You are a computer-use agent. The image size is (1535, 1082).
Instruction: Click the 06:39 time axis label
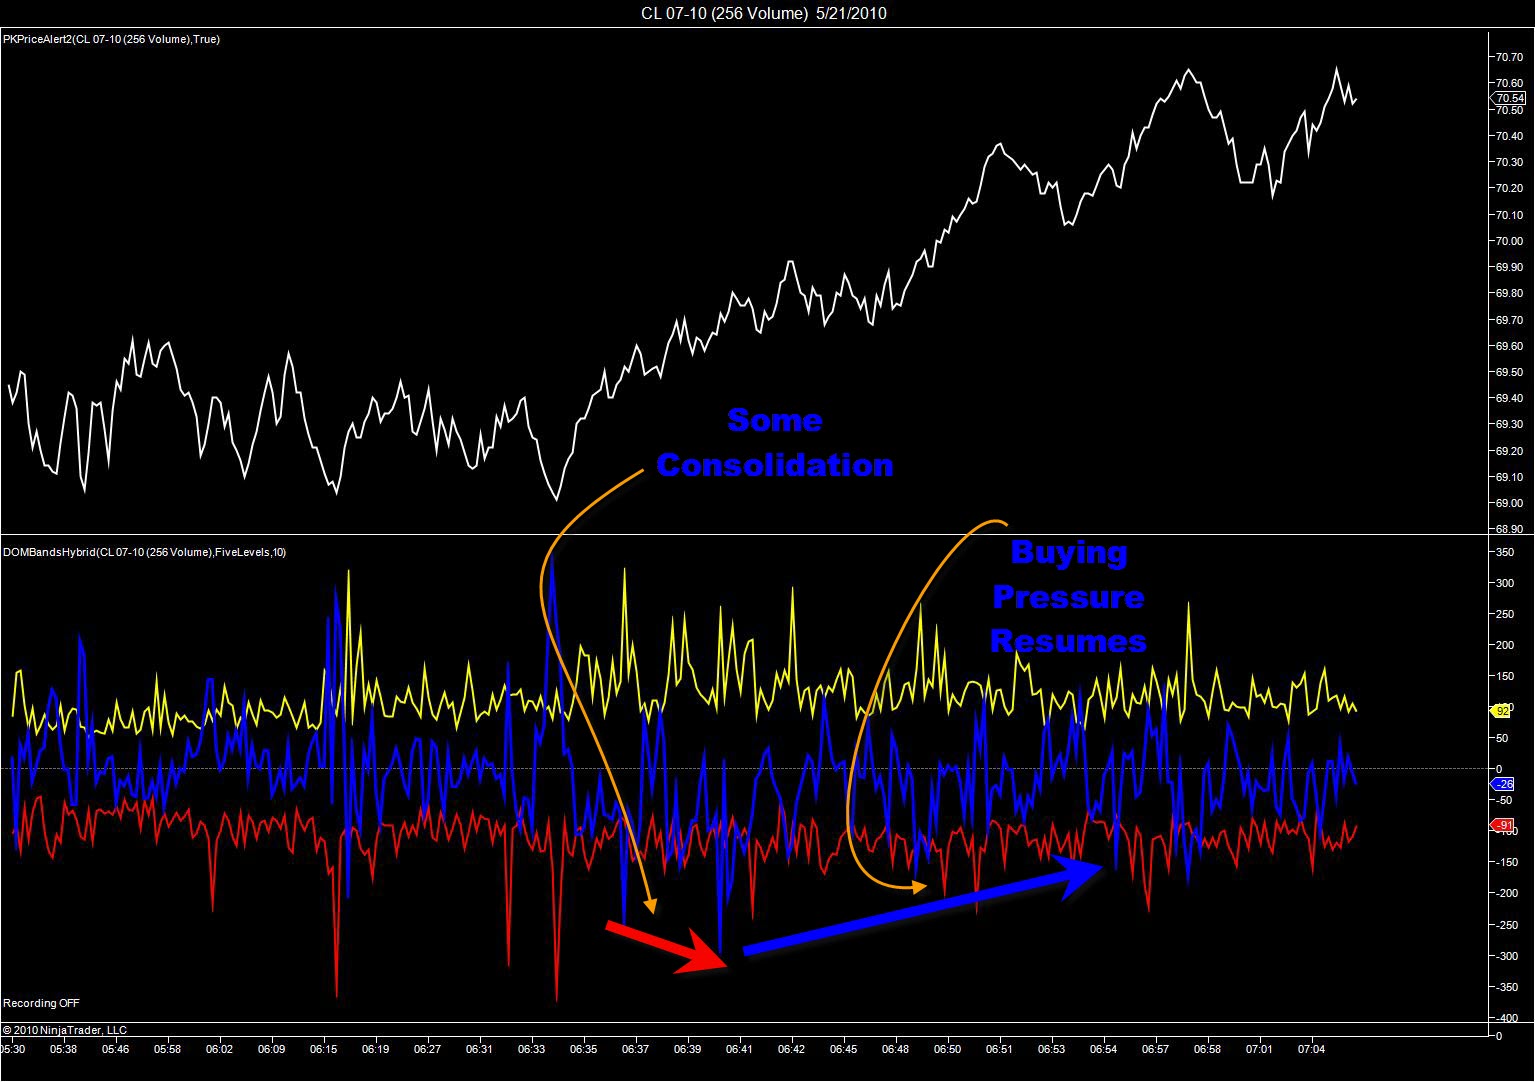[688, 1050]
